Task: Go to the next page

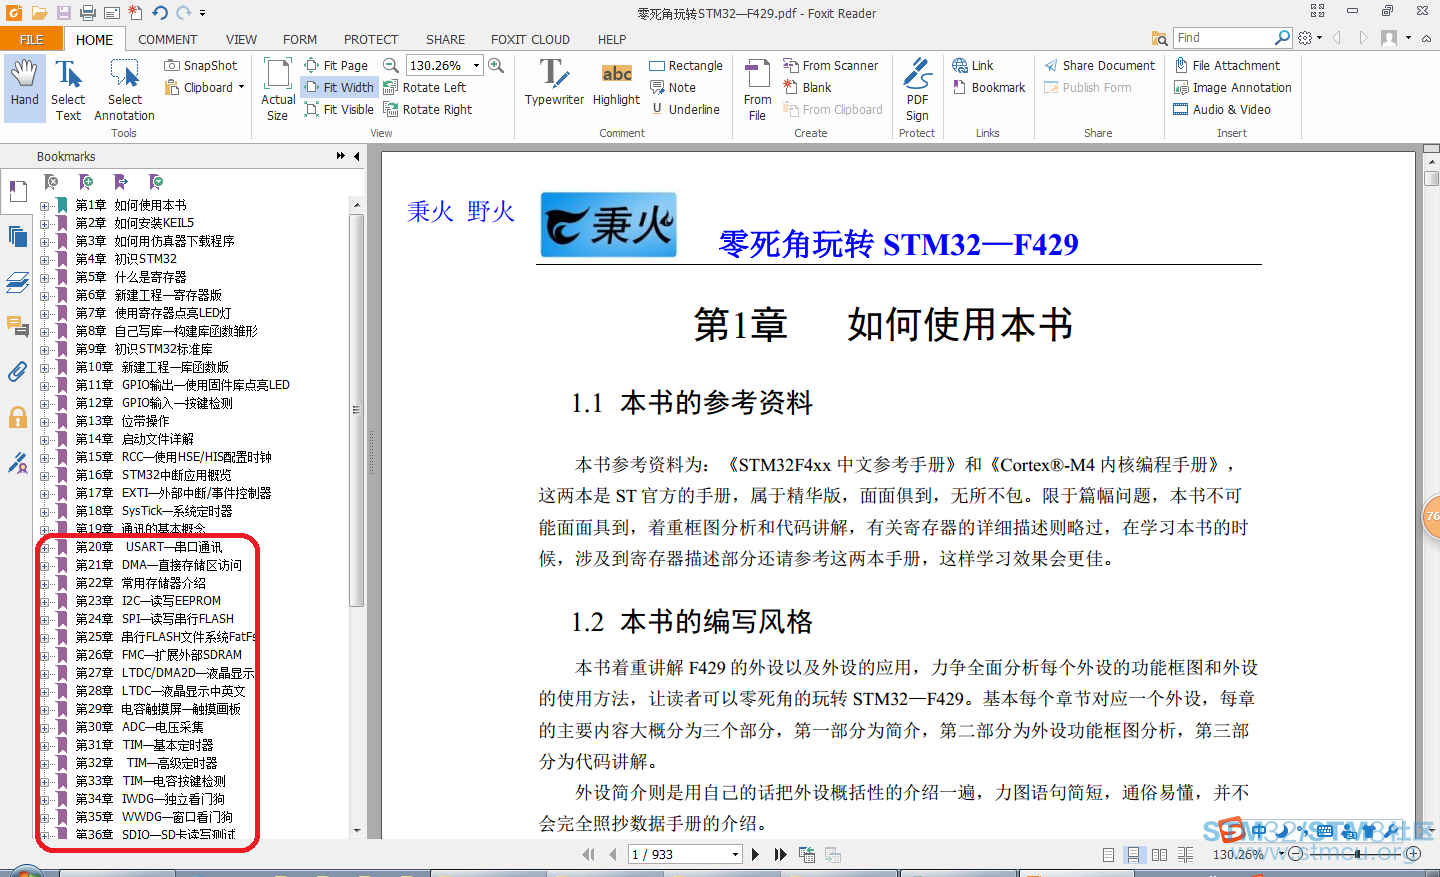Action: point(755,854)
